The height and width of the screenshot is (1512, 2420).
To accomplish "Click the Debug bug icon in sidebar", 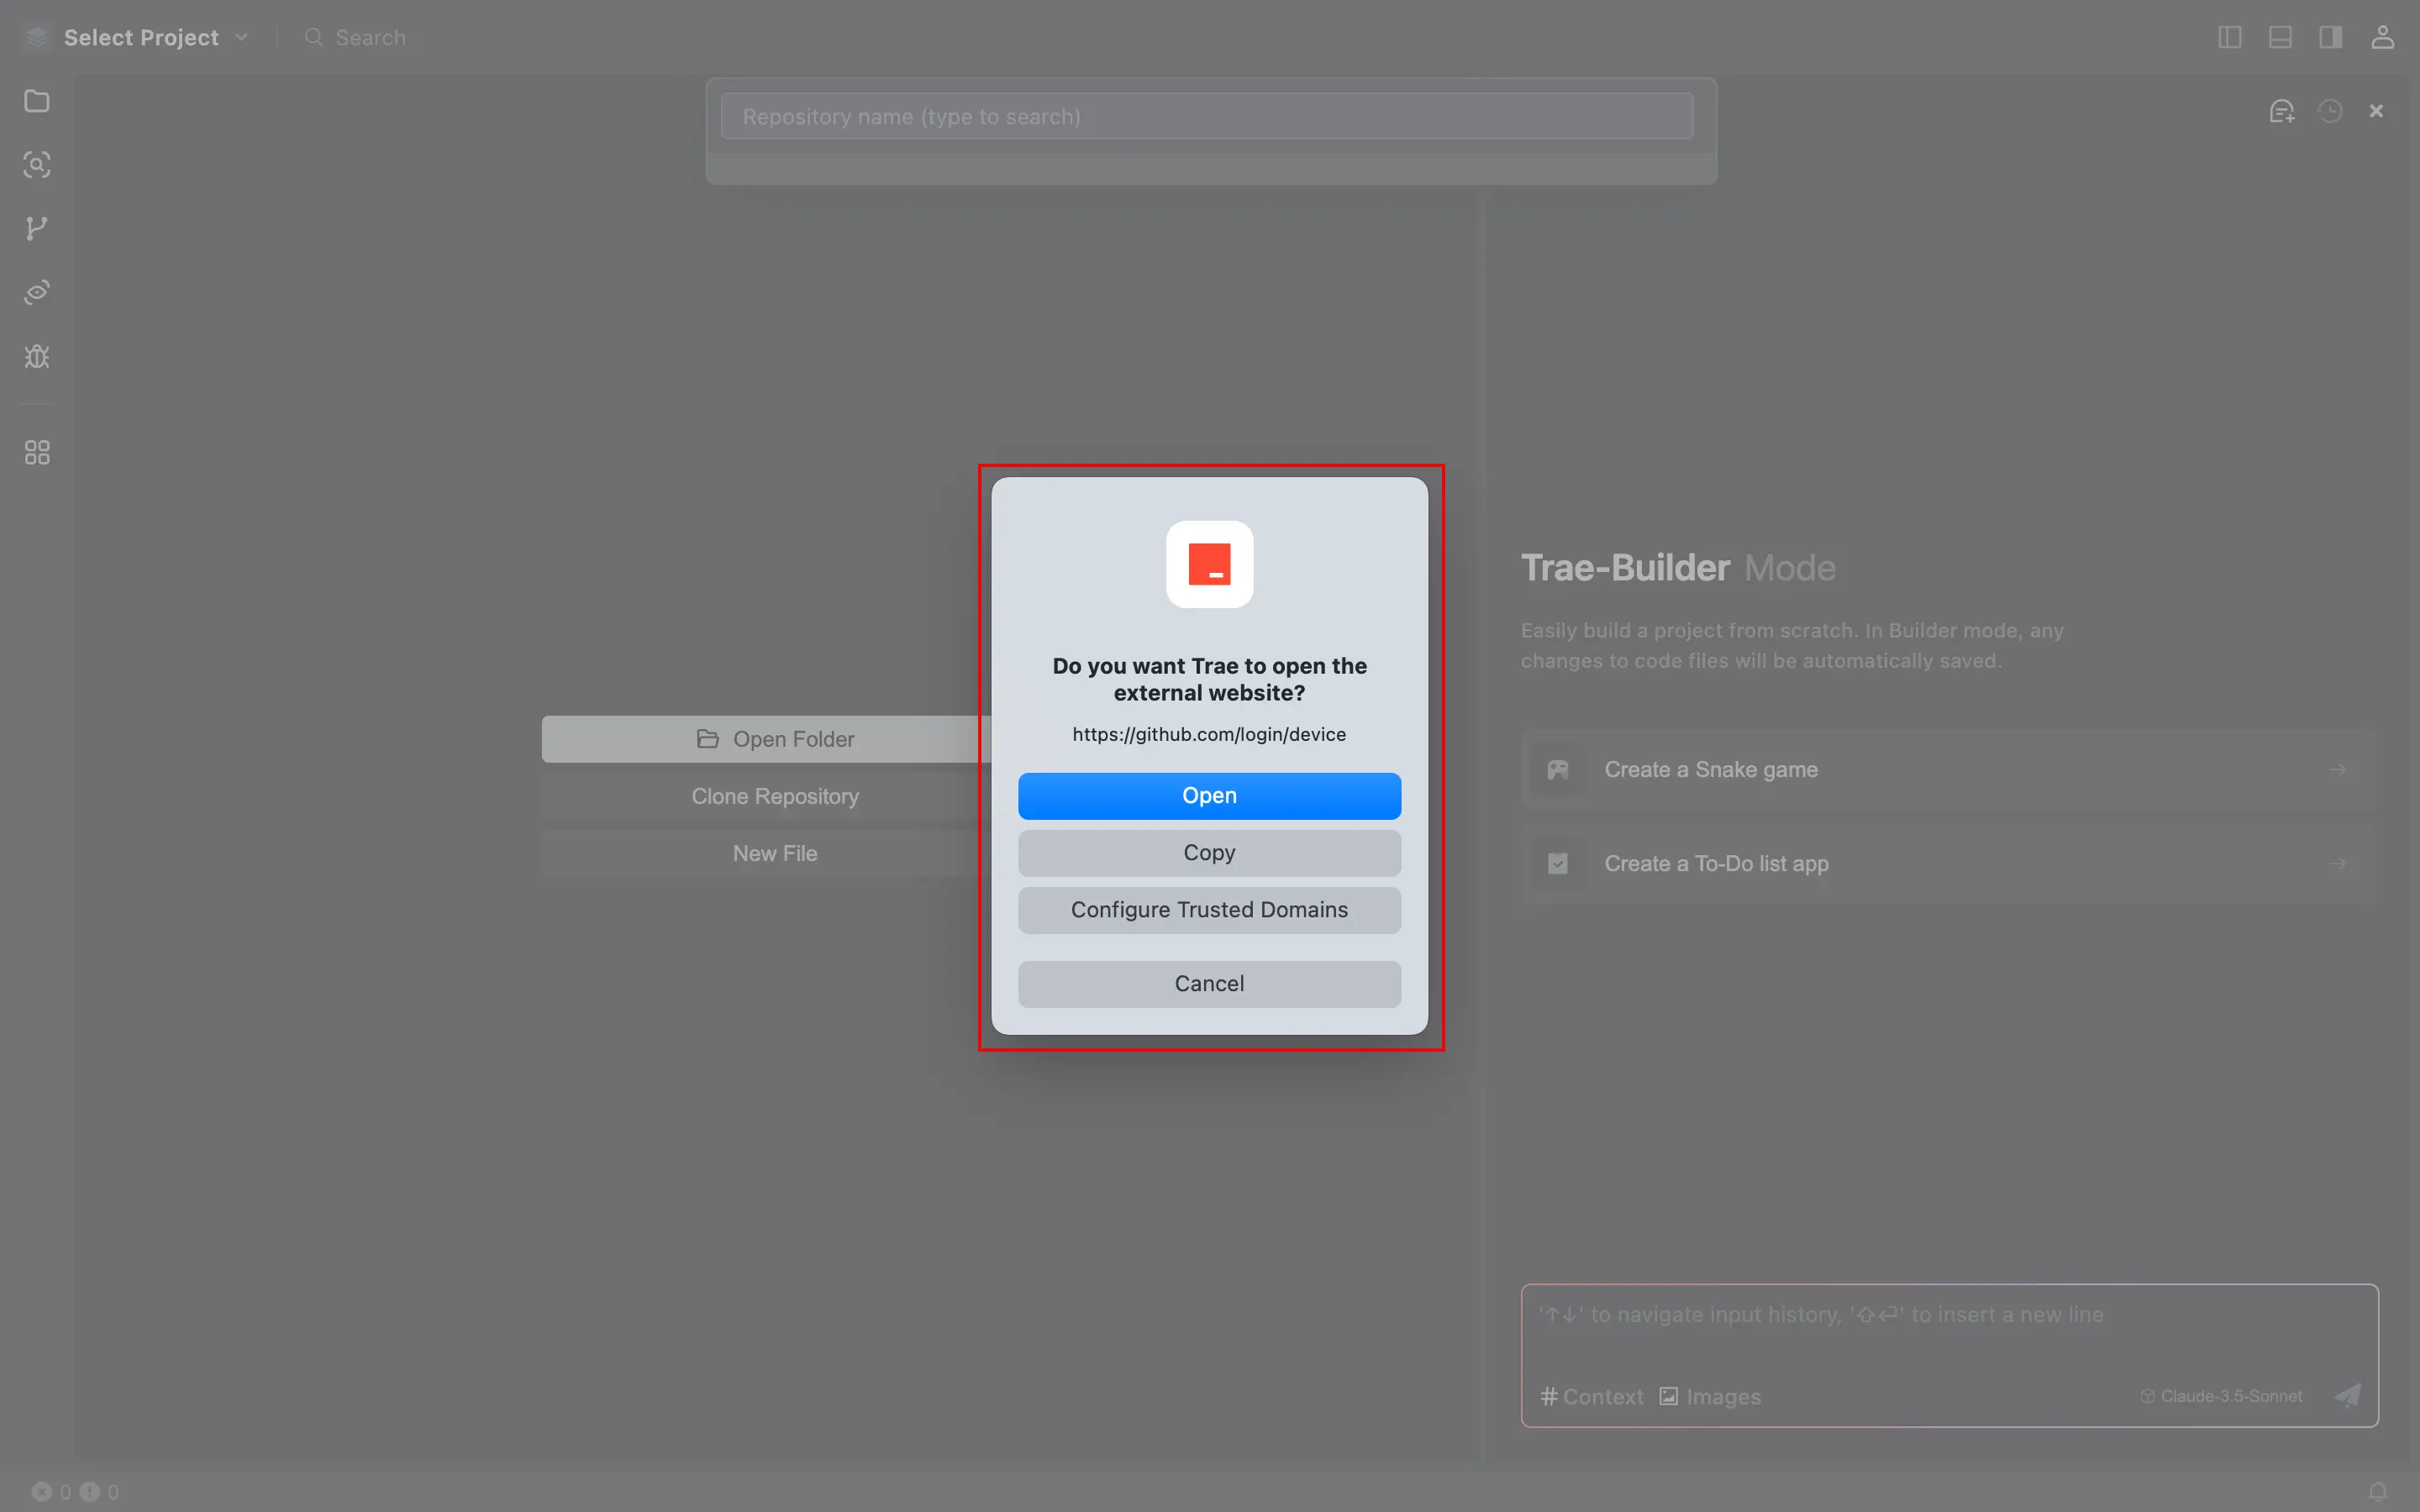I will [x=37, y=357].
